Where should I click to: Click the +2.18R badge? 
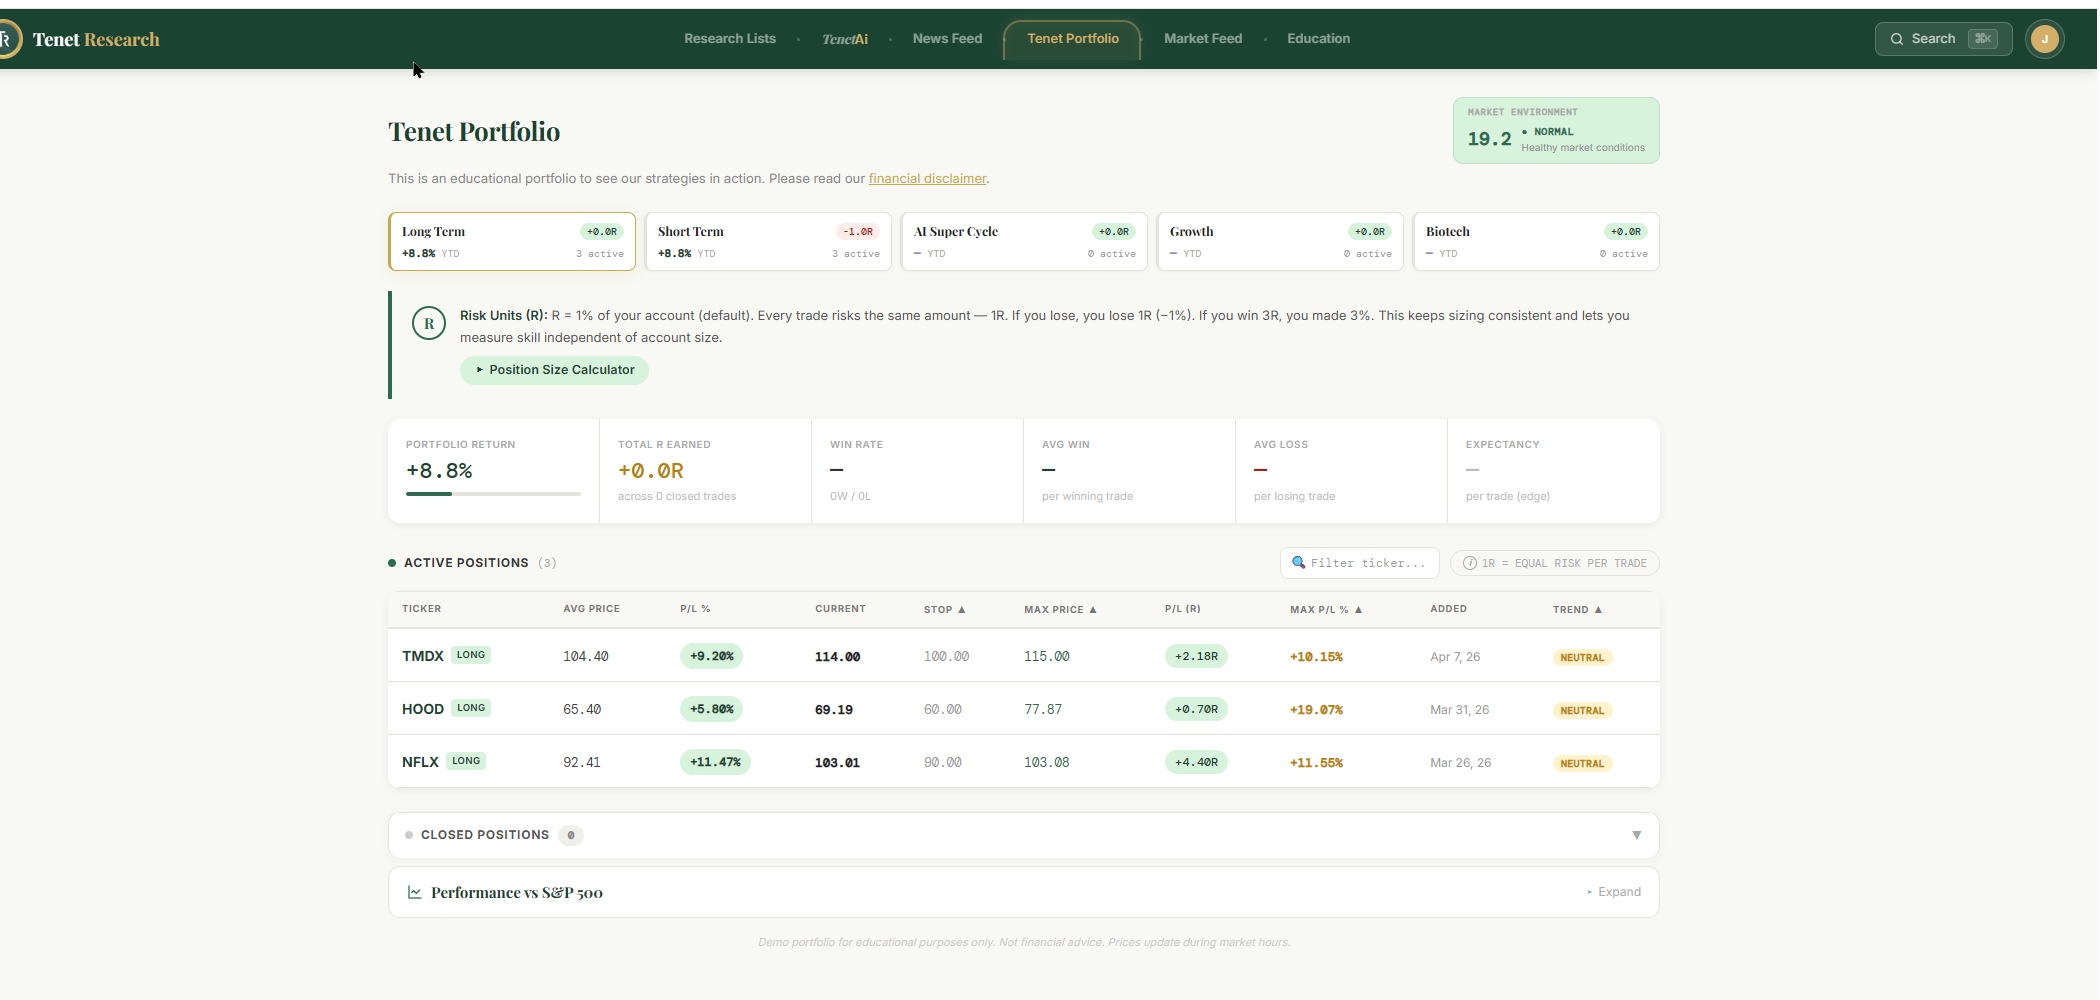pyautogui.click(x=1196, y=656)
